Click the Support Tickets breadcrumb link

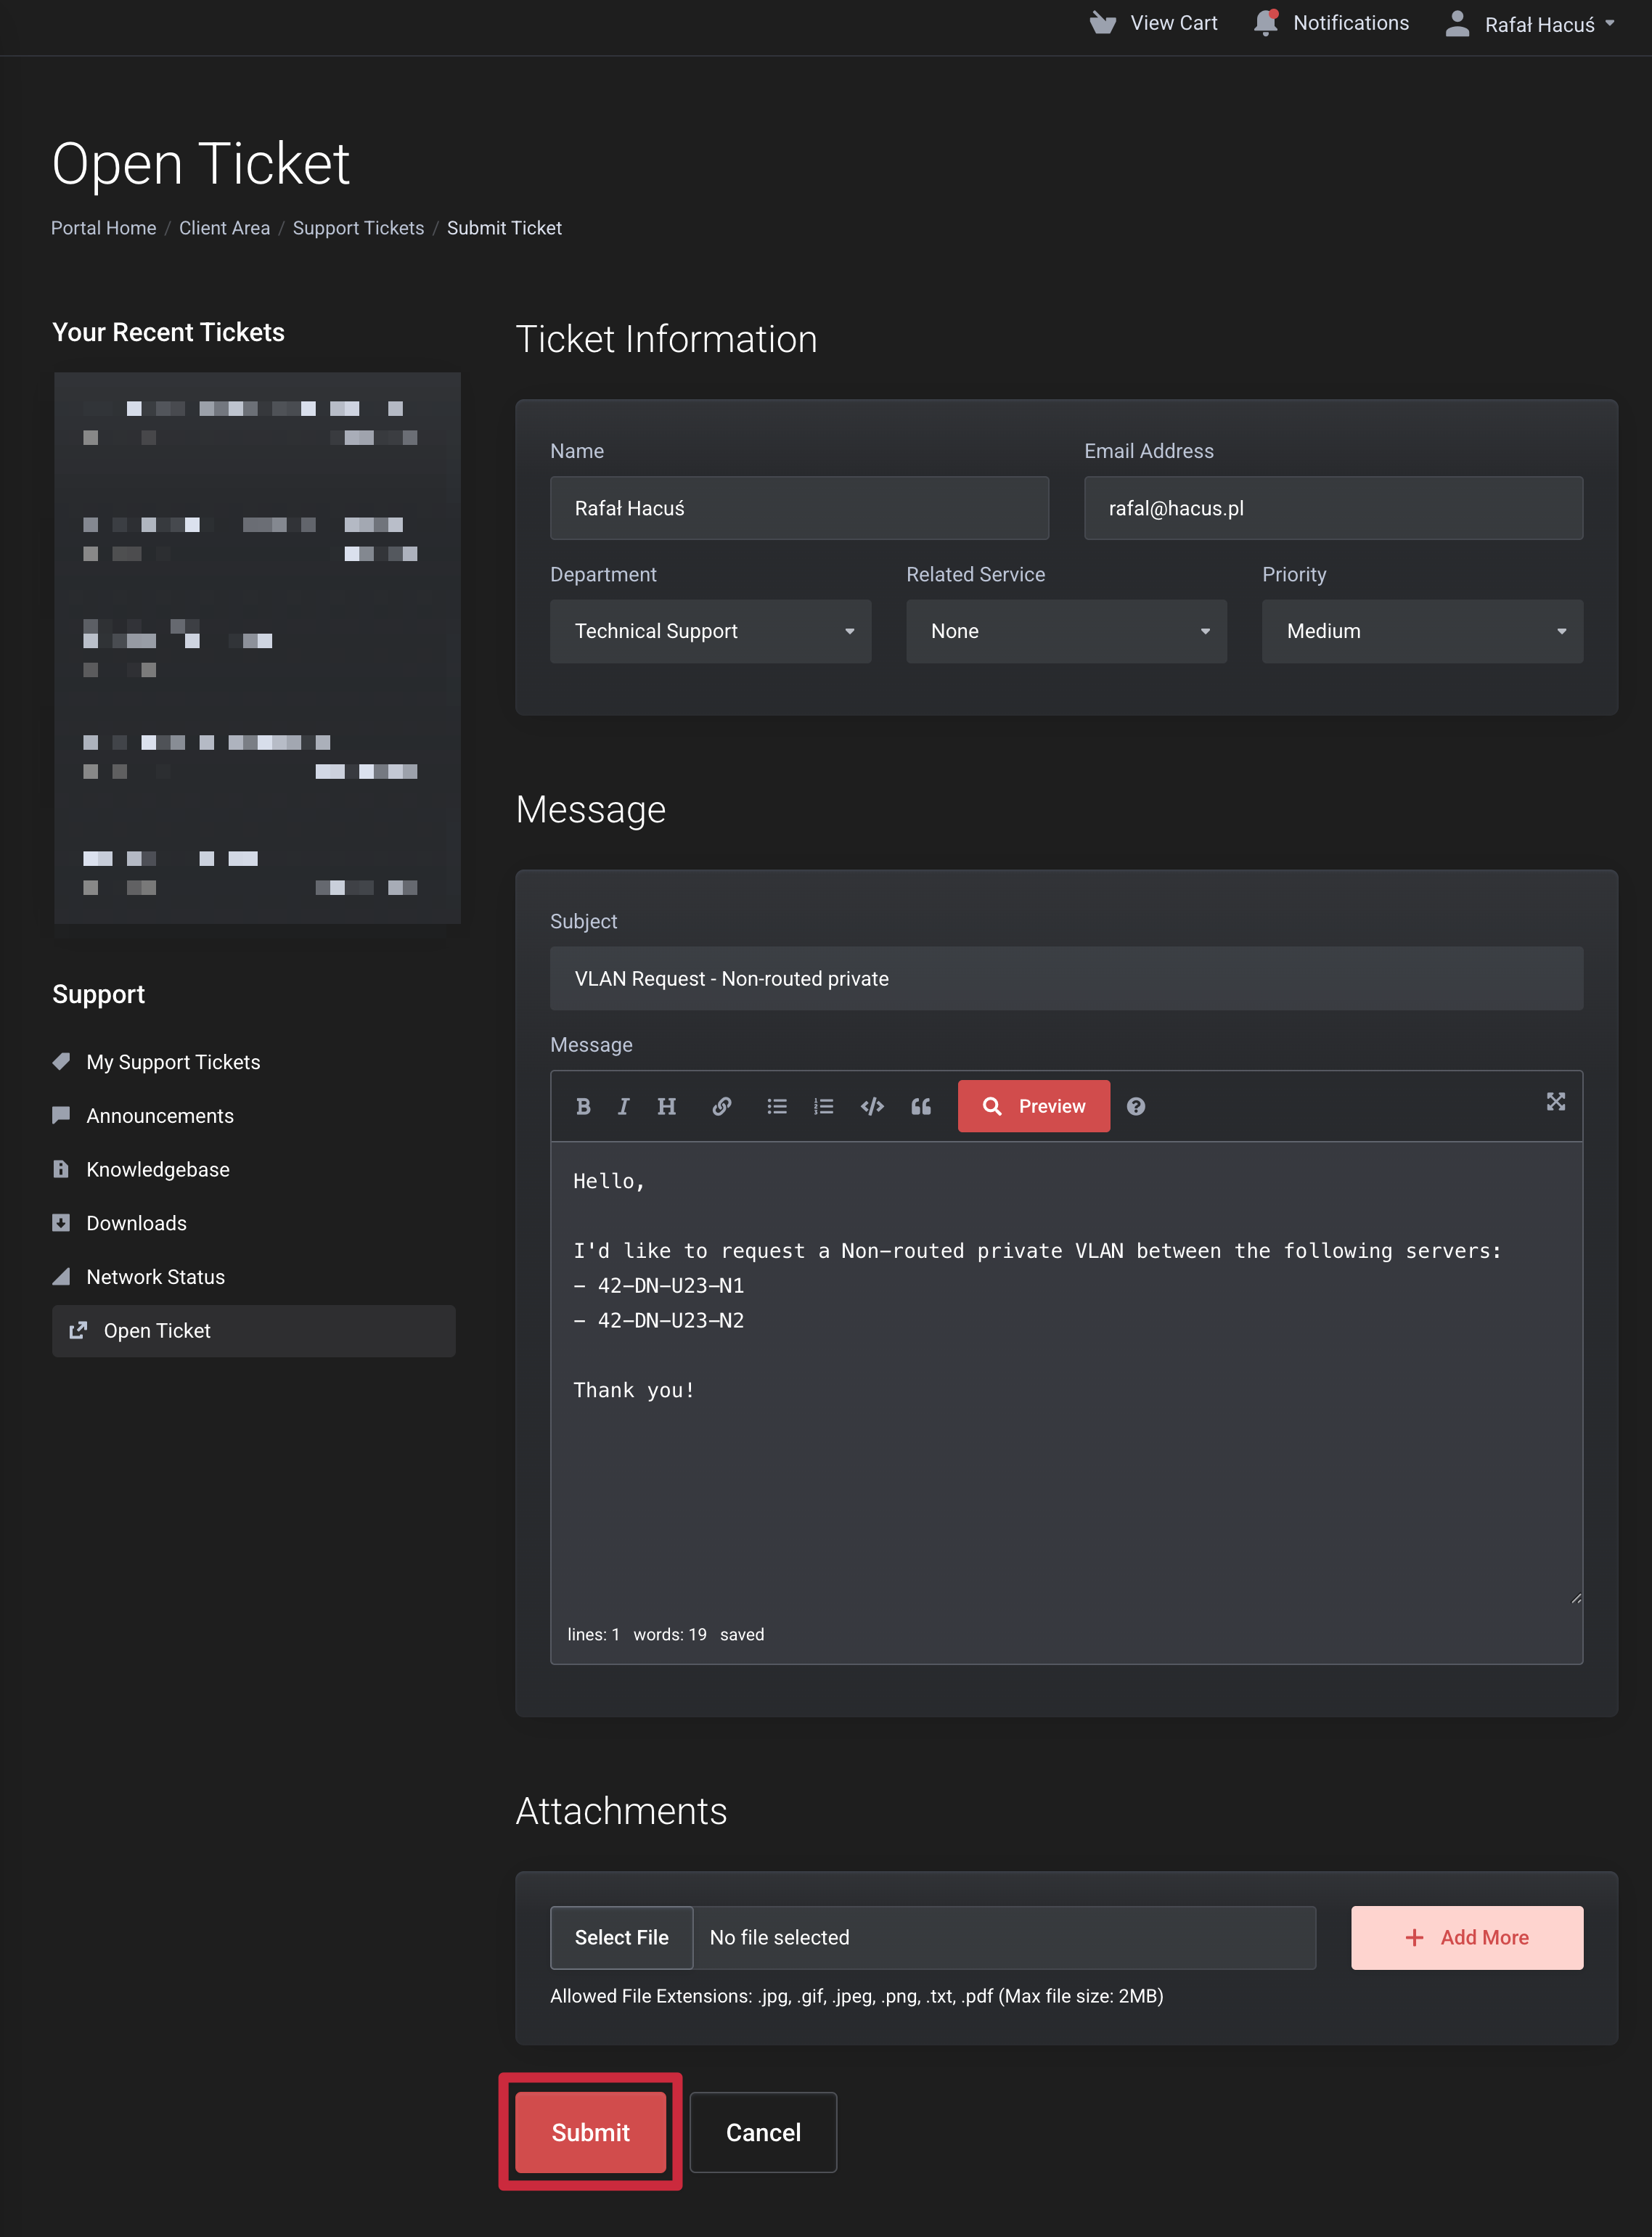coord(358,228)
